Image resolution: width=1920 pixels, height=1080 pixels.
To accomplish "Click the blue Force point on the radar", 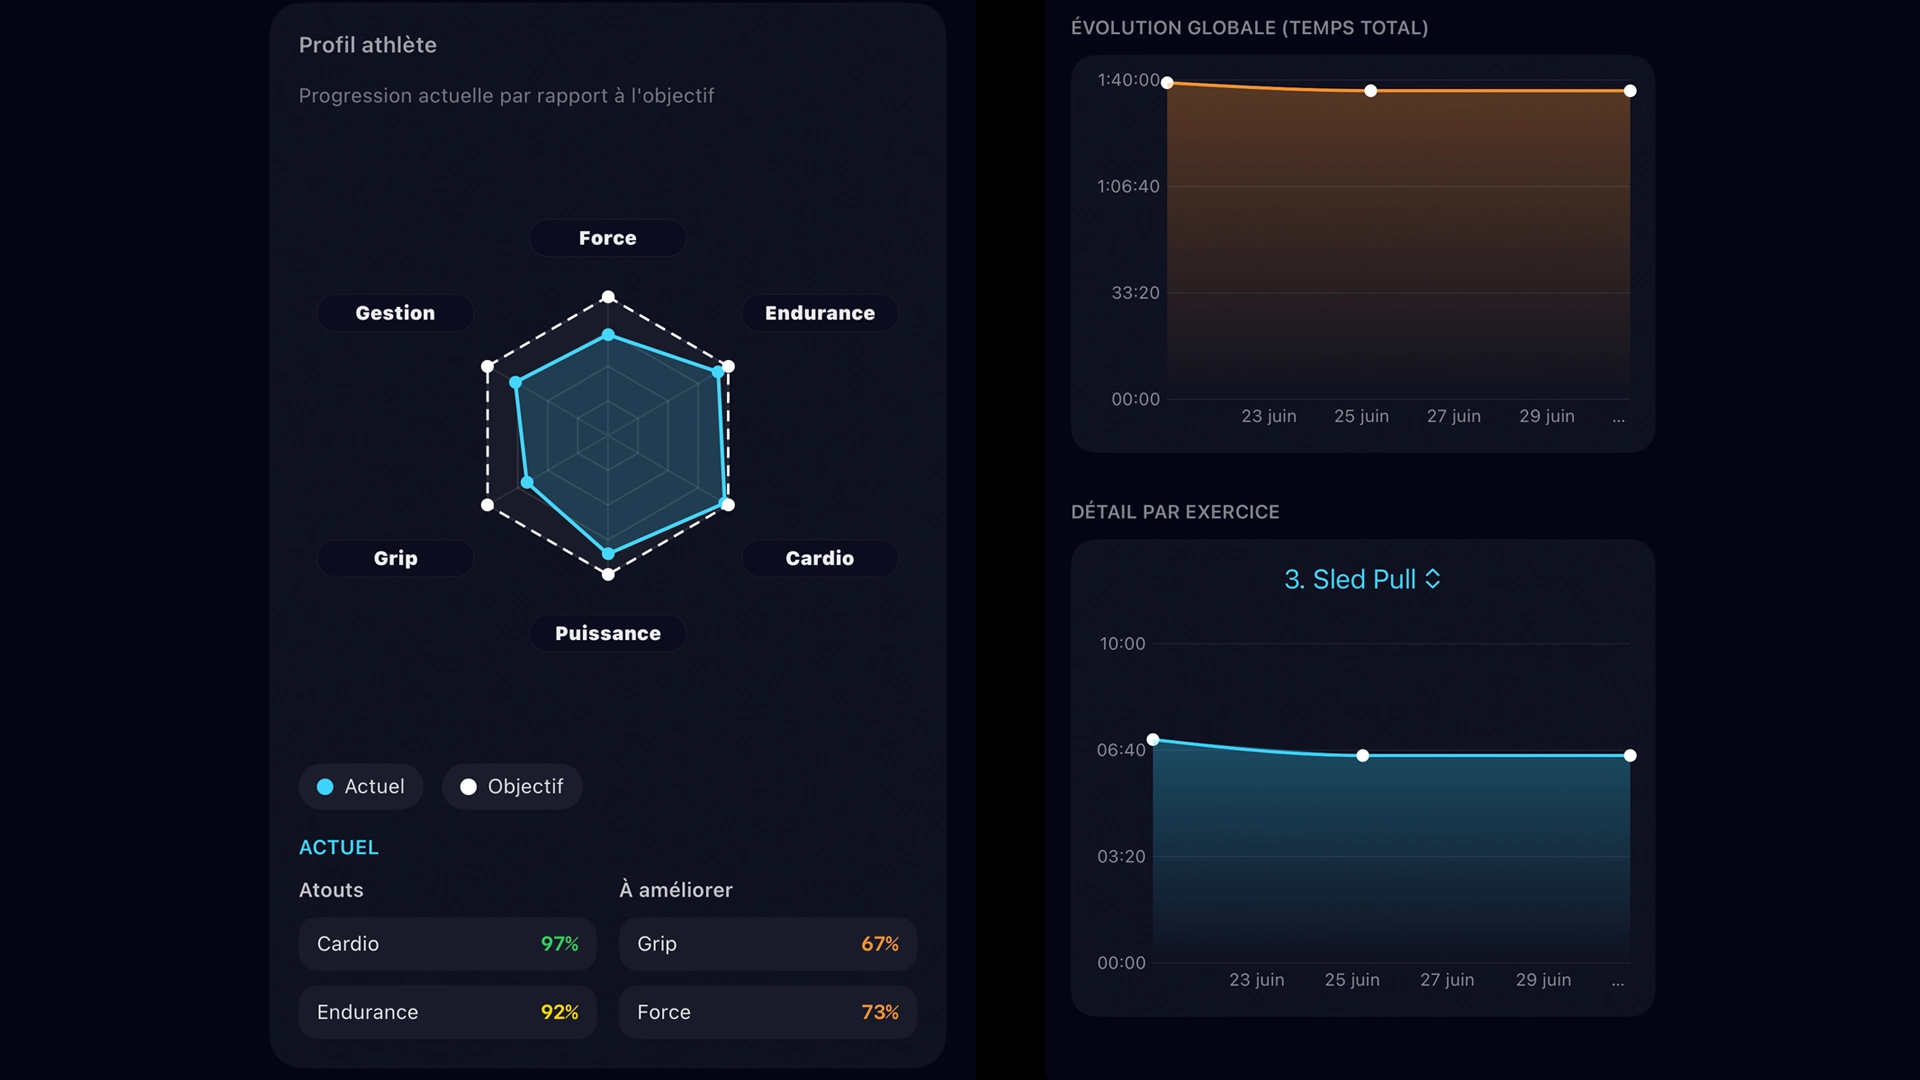I will tap(608, 335).
